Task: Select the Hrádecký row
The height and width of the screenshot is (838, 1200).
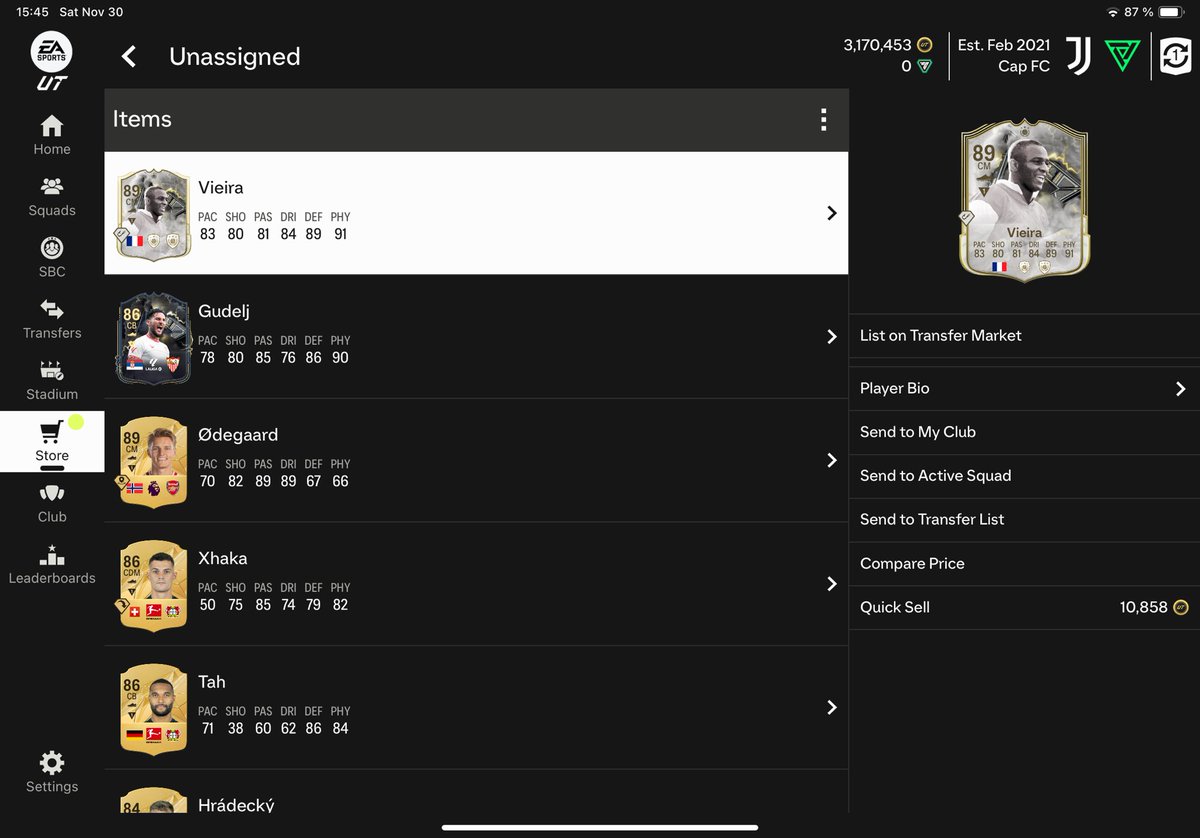Action: click(x=476, y=791)
